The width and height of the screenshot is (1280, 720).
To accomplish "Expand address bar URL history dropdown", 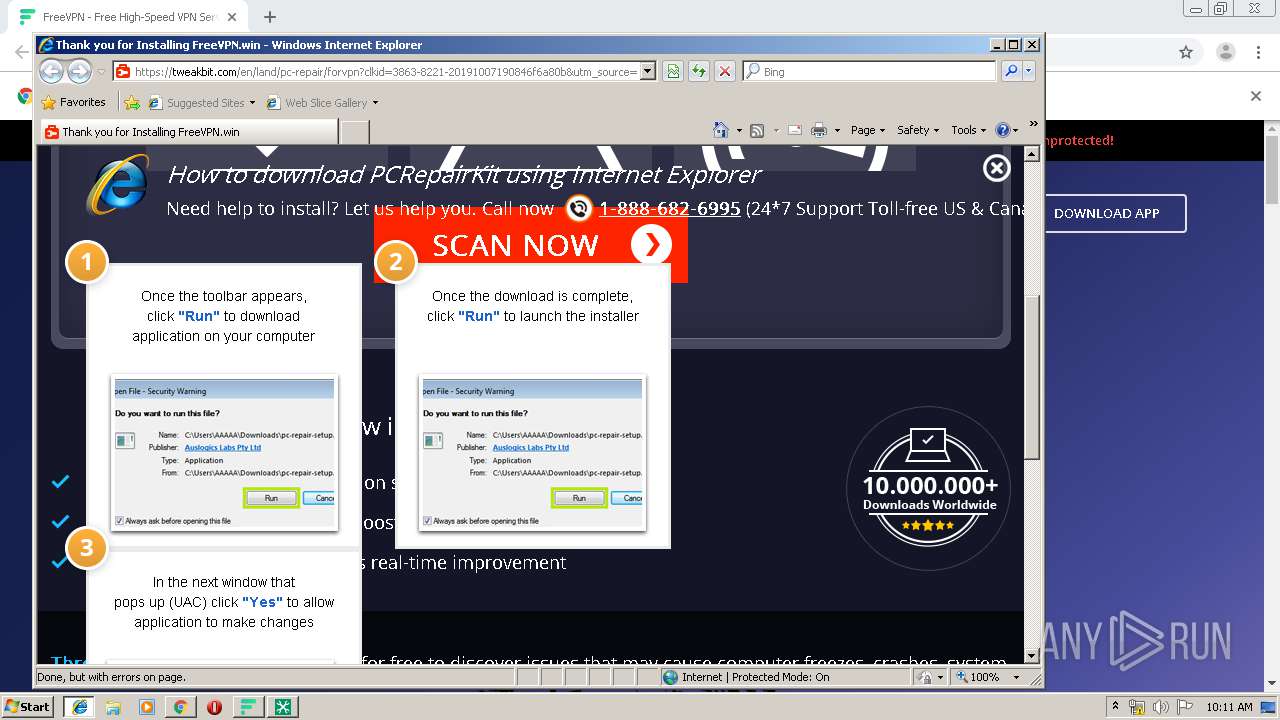I will tap(647, 71).
